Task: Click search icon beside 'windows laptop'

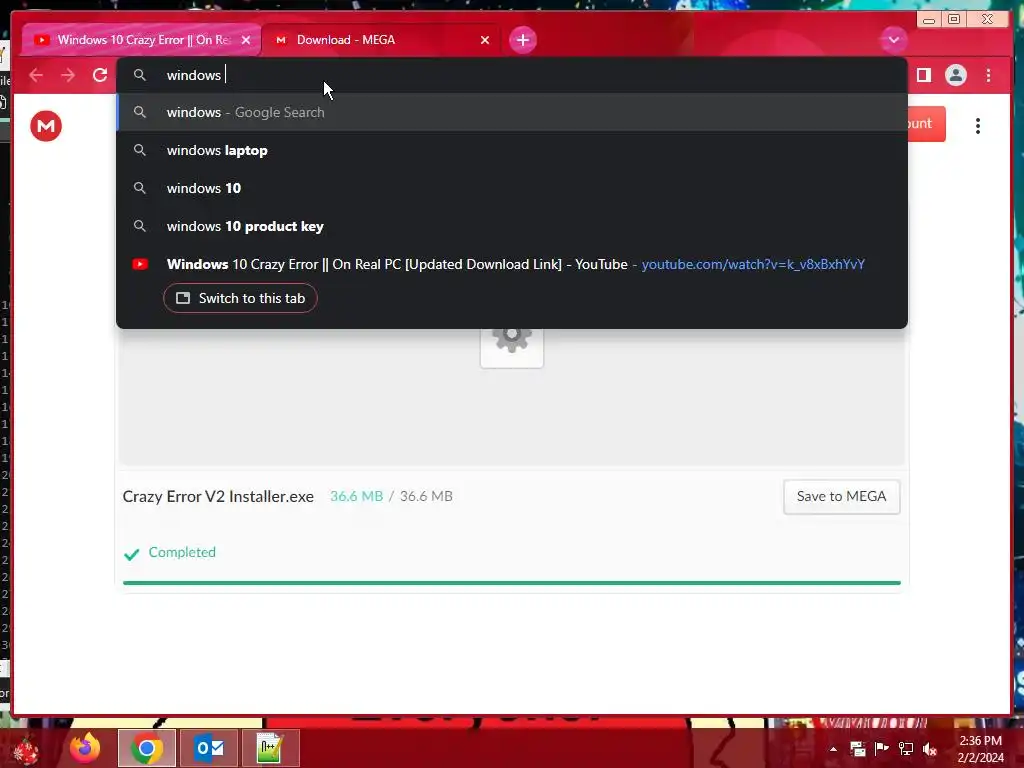Action: pos(140,150)
